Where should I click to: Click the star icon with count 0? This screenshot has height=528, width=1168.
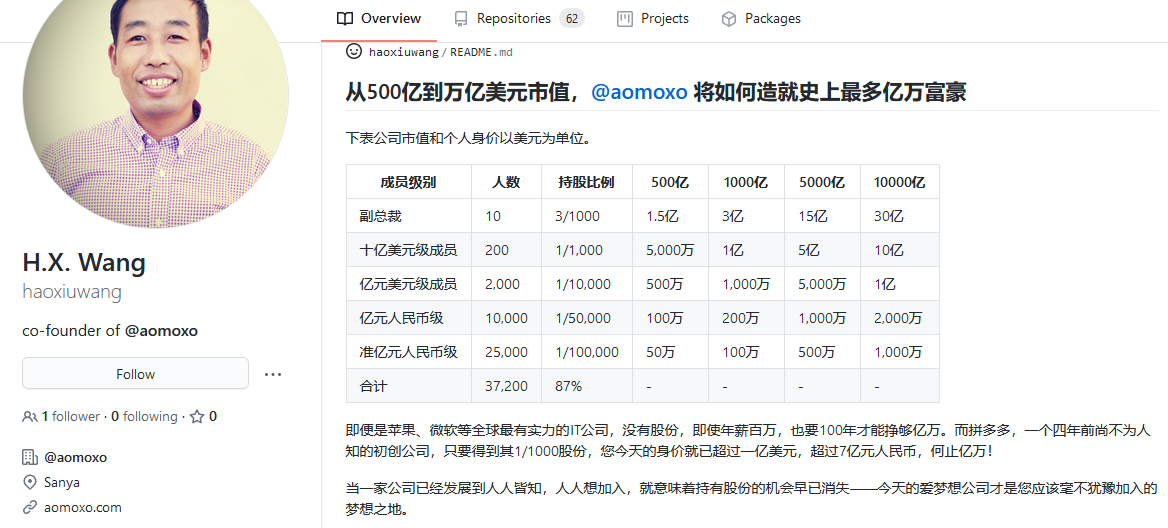[197, 416]
